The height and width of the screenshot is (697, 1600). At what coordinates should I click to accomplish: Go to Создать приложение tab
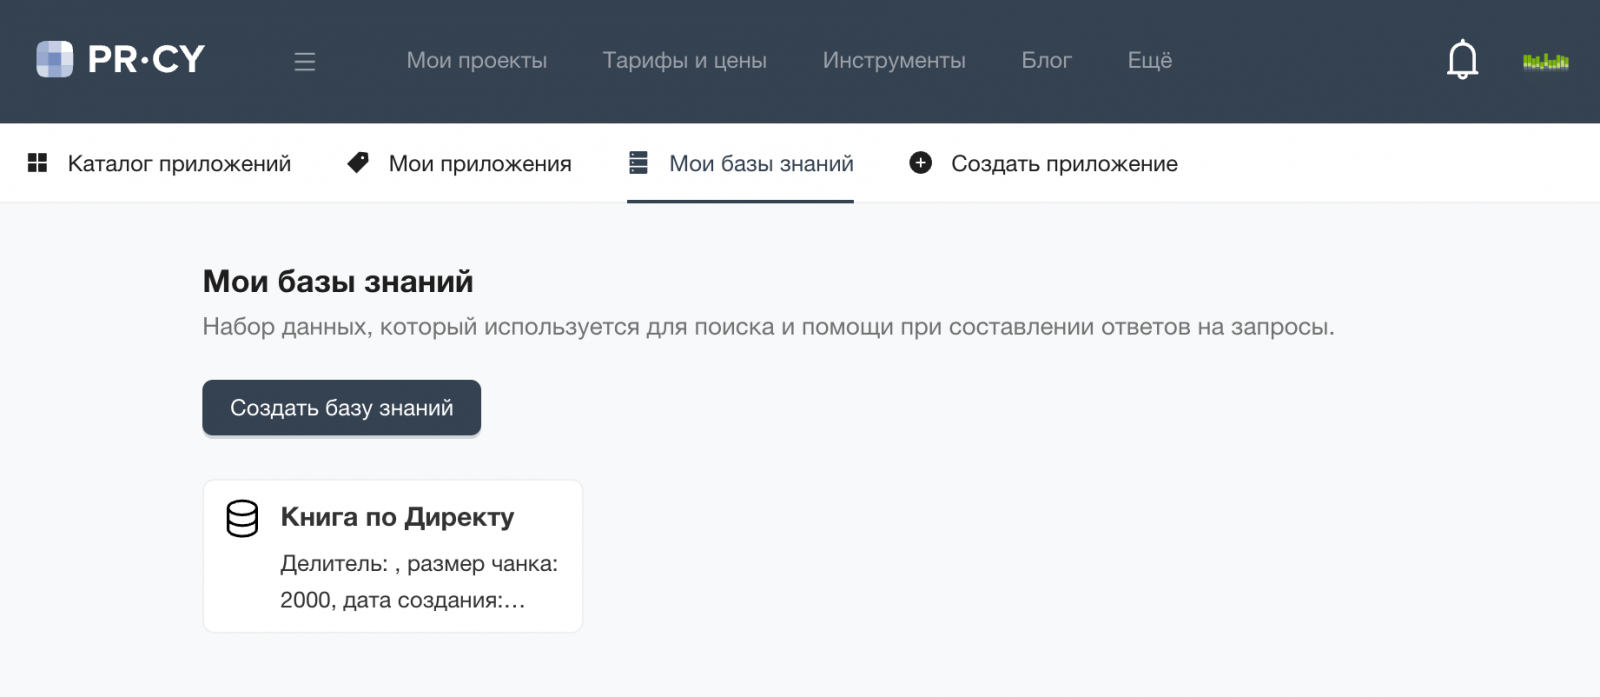pos(1064,164)
